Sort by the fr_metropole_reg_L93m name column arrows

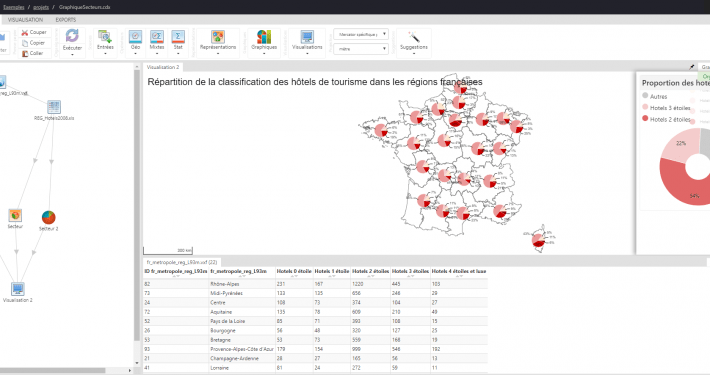point(241,276)
